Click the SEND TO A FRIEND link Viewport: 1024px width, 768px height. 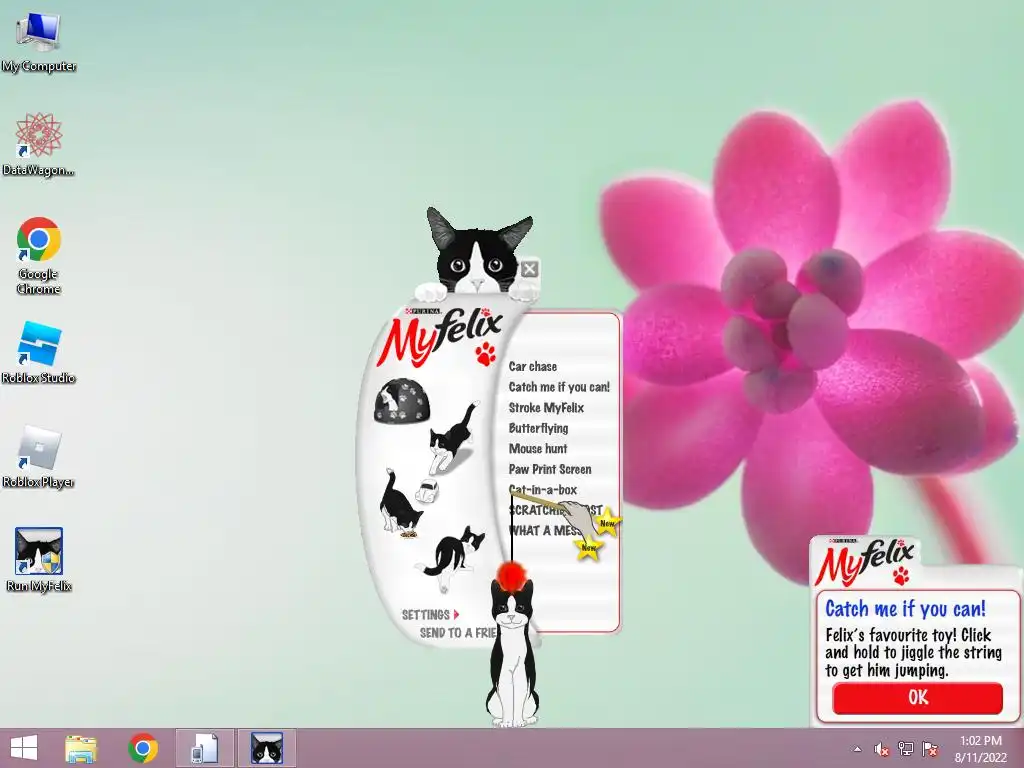pos(458,633)
